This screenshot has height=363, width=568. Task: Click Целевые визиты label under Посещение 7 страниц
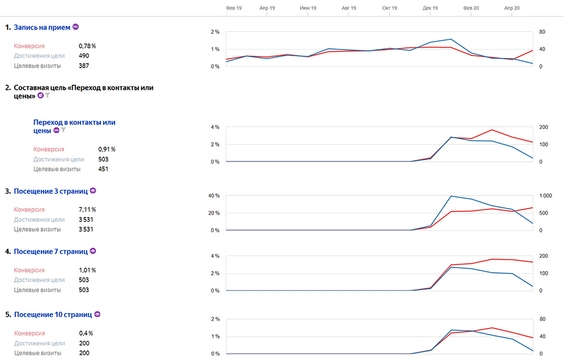pyautogui.click(x=37, y=290)
